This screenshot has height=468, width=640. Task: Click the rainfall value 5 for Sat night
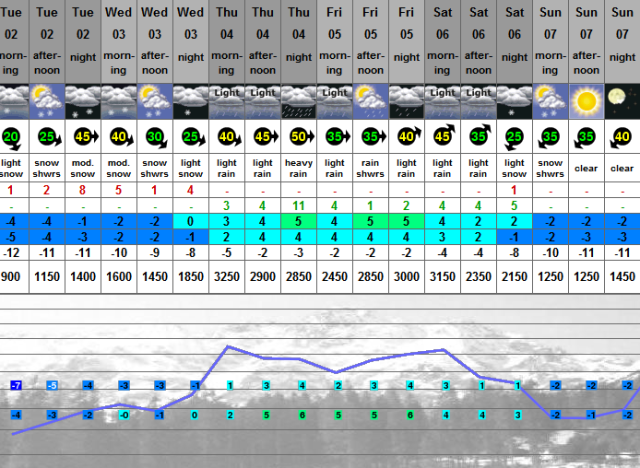tap(514, 206)
